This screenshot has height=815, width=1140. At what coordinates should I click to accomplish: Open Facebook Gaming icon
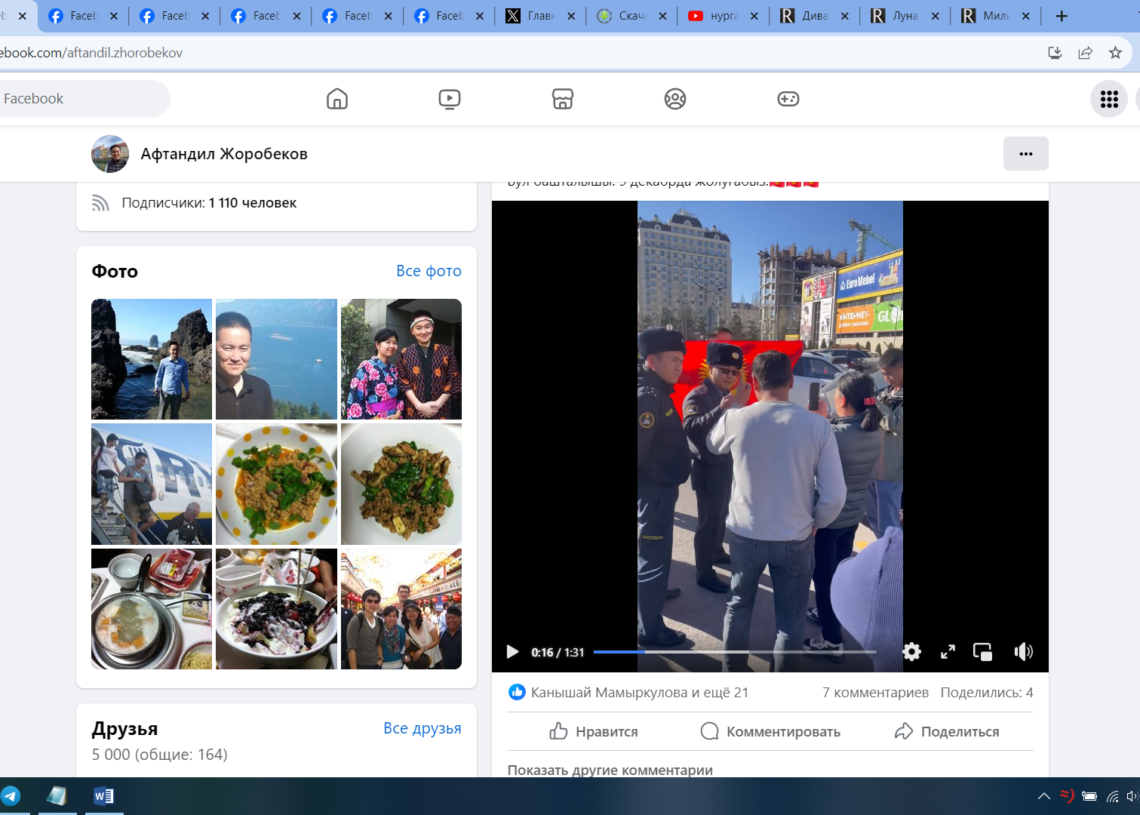[x=788, y=99]
